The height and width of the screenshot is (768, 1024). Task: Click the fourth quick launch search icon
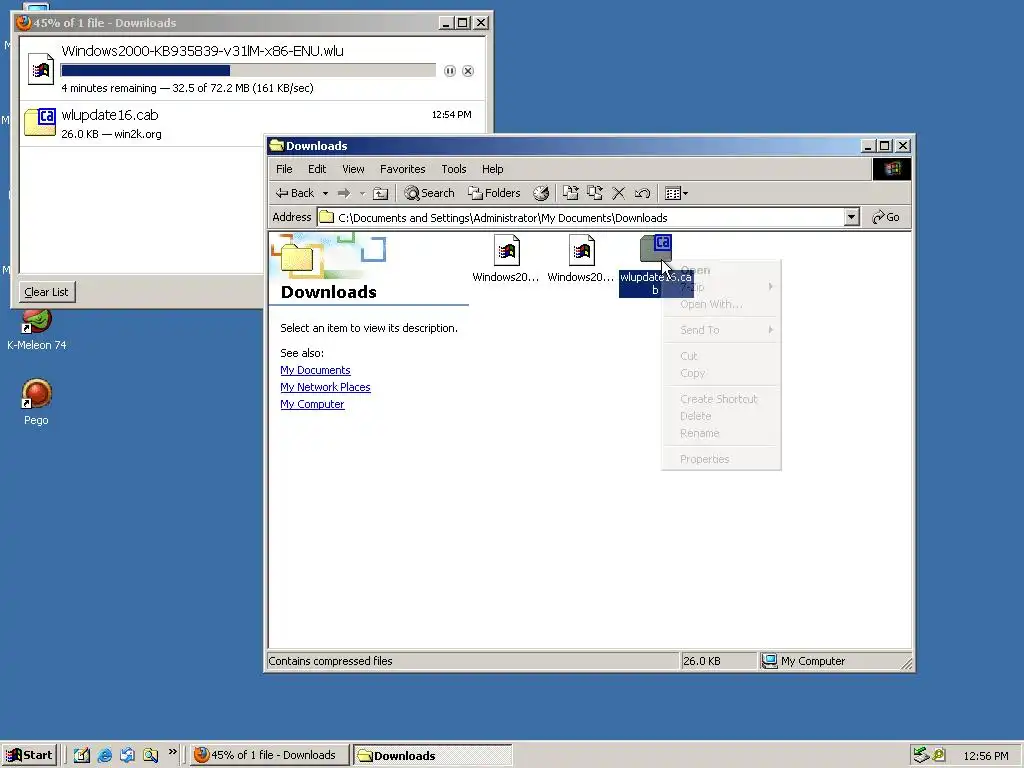[x=150, y=756]
